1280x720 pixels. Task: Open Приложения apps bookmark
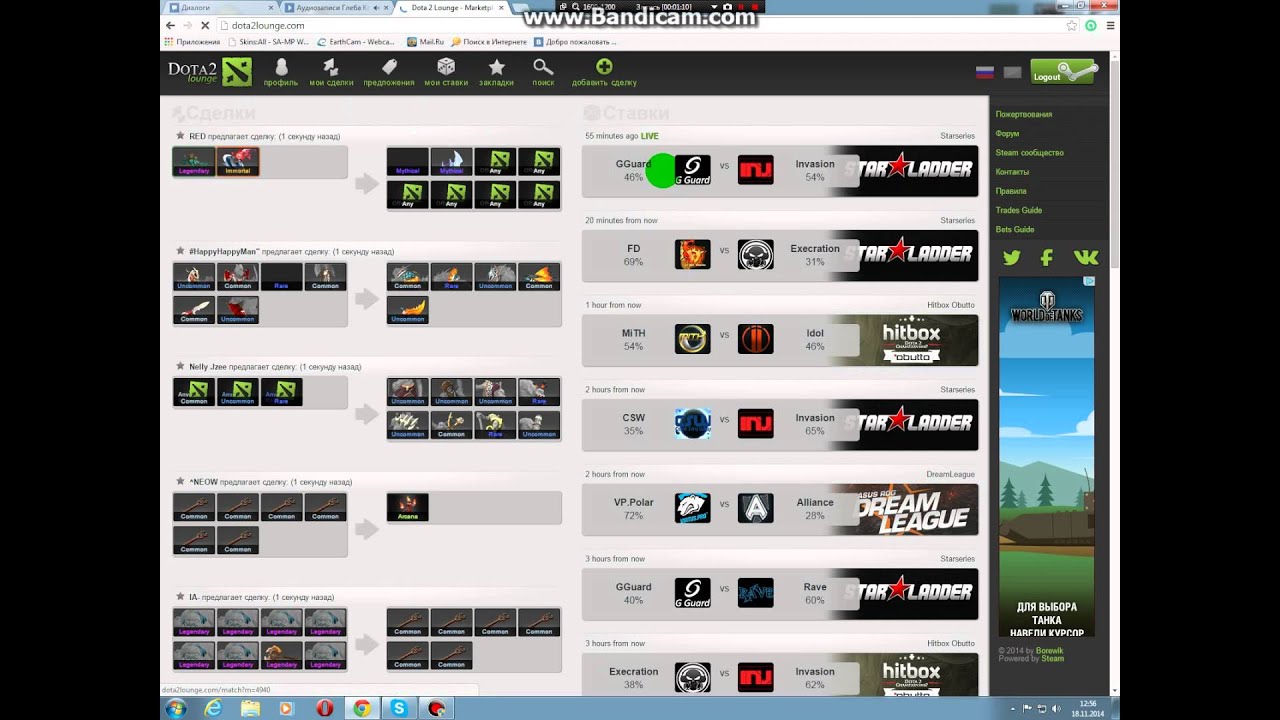[x=191, y=42]
